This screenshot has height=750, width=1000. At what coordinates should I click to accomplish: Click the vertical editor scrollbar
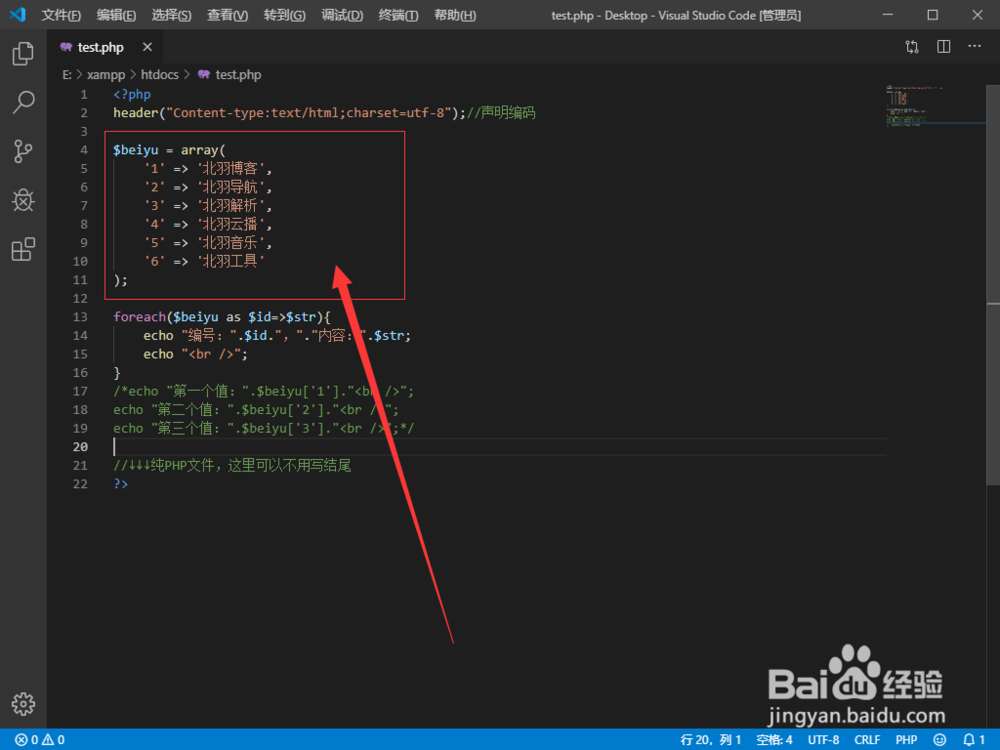pyautogui.click(x=993, y=284)
